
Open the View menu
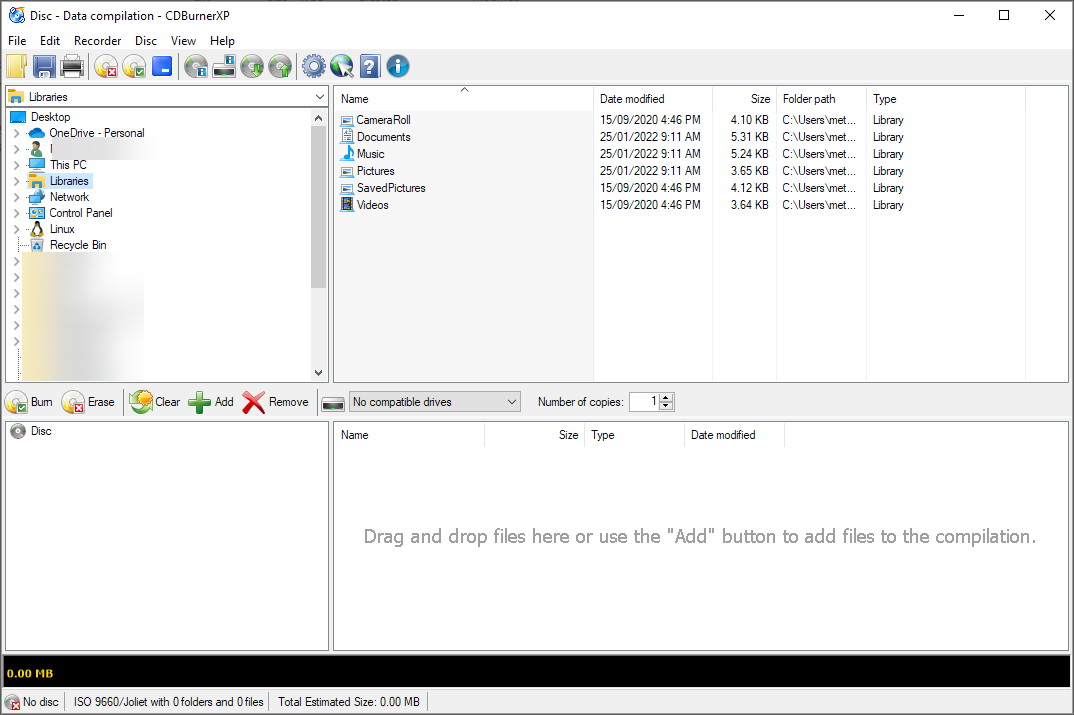(183, 41)
